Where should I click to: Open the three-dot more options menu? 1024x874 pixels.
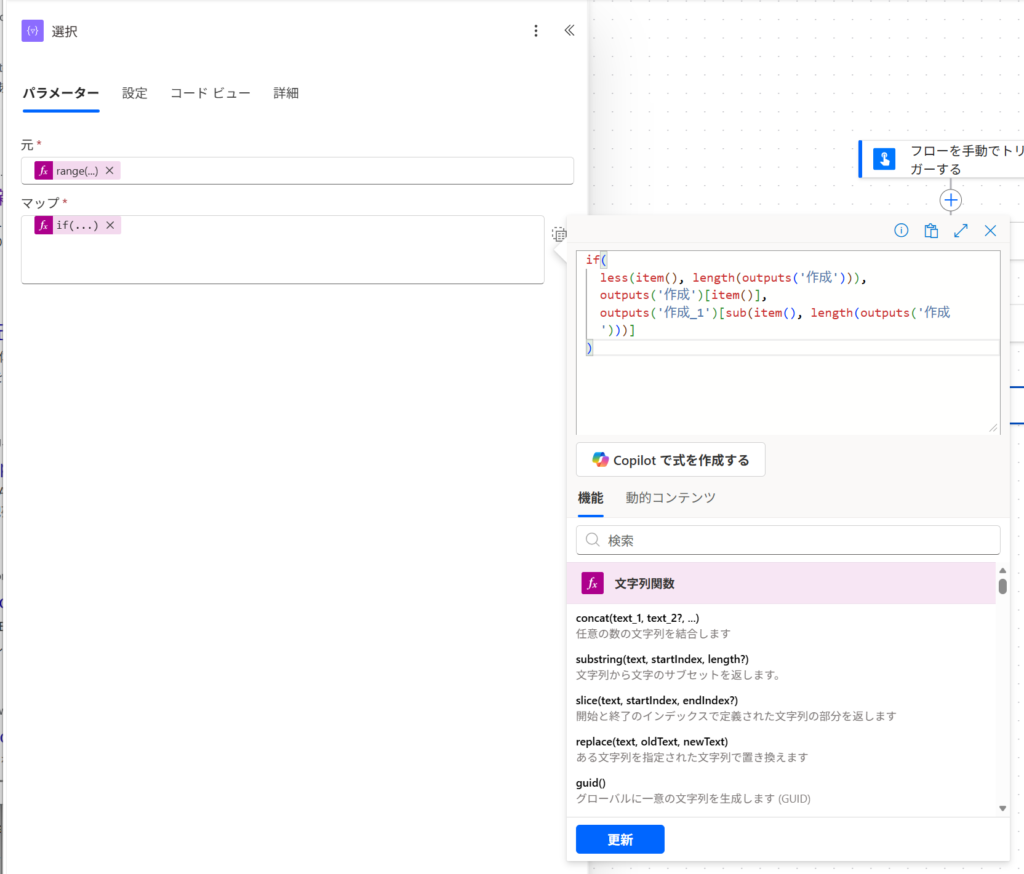click(536, 31)
